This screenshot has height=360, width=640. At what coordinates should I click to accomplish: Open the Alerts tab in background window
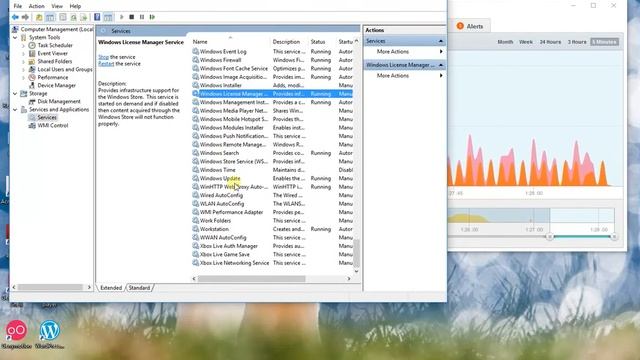pyautogui.click(x=470, y=26)
